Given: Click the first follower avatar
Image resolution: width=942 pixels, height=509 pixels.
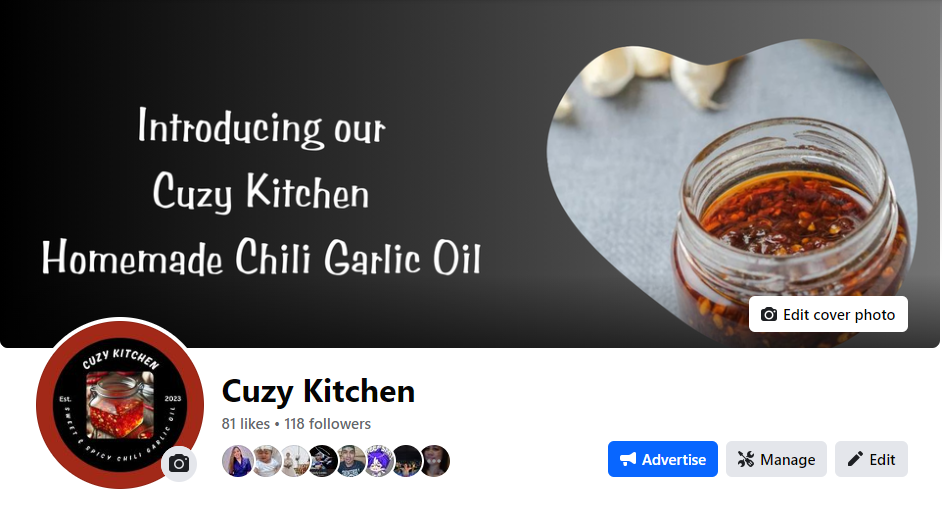Looking at the screenshot, I should coord(237,461).
